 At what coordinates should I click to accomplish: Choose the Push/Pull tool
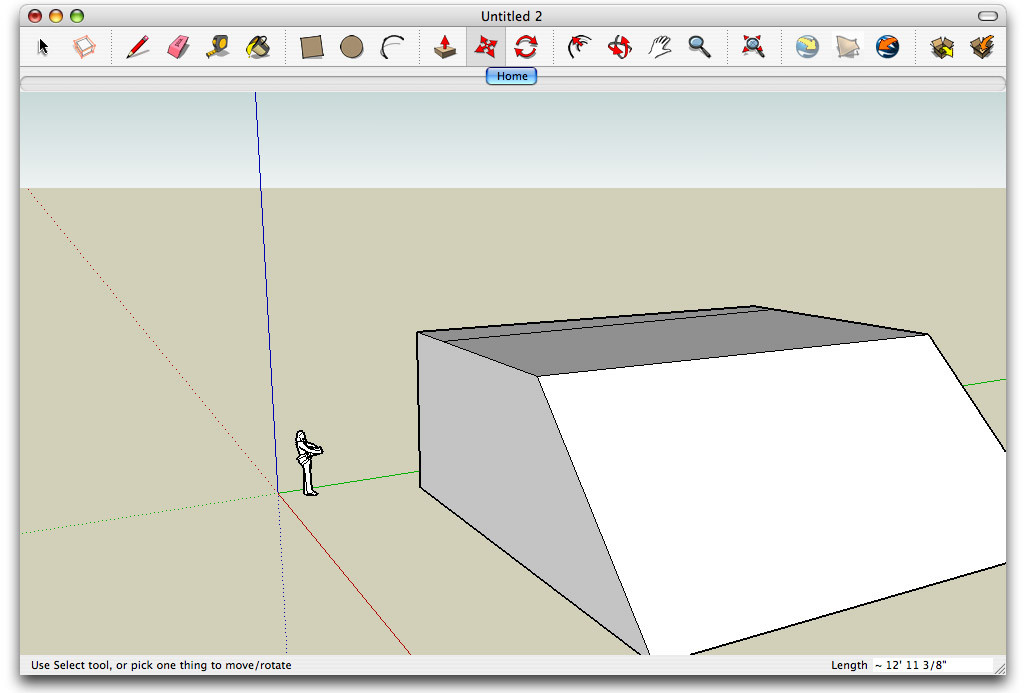444,46
